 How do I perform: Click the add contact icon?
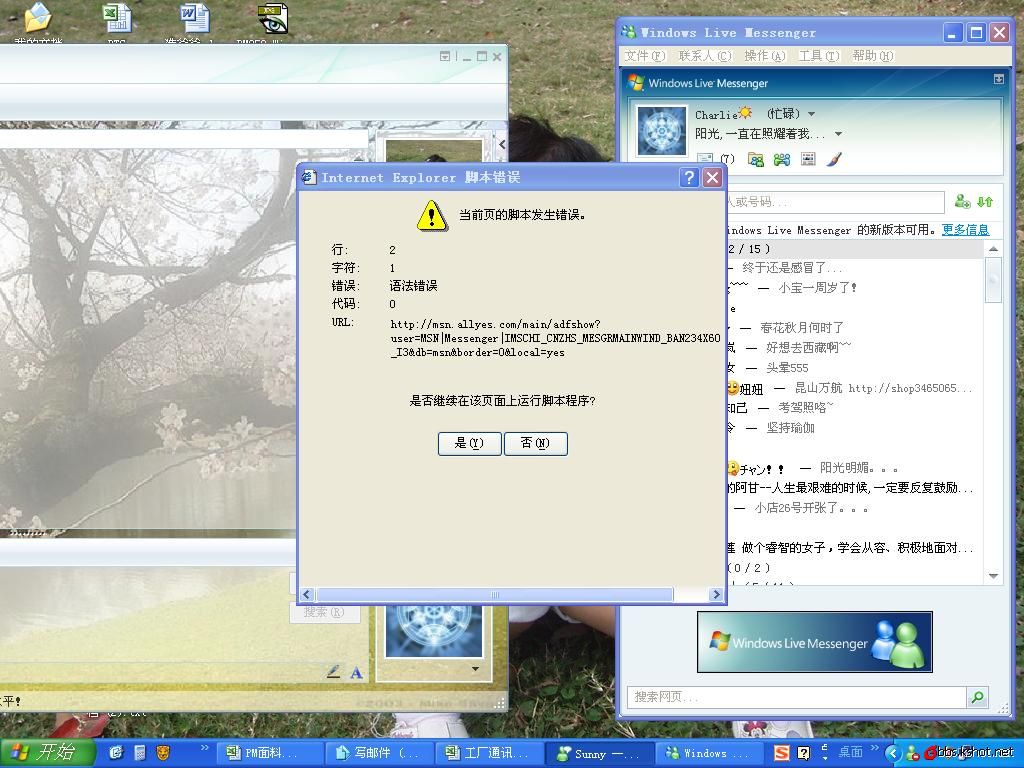tap(962, 202)
